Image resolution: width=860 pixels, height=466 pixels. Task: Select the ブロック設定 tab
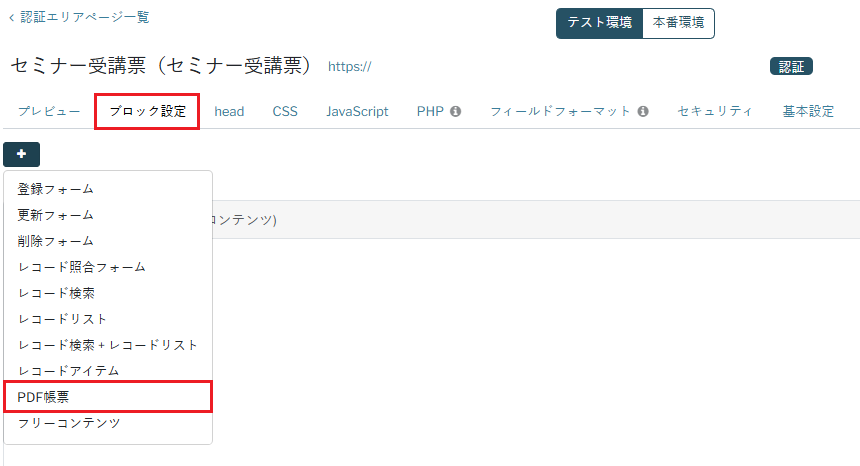pyautogui.click(x=147, y=112)
